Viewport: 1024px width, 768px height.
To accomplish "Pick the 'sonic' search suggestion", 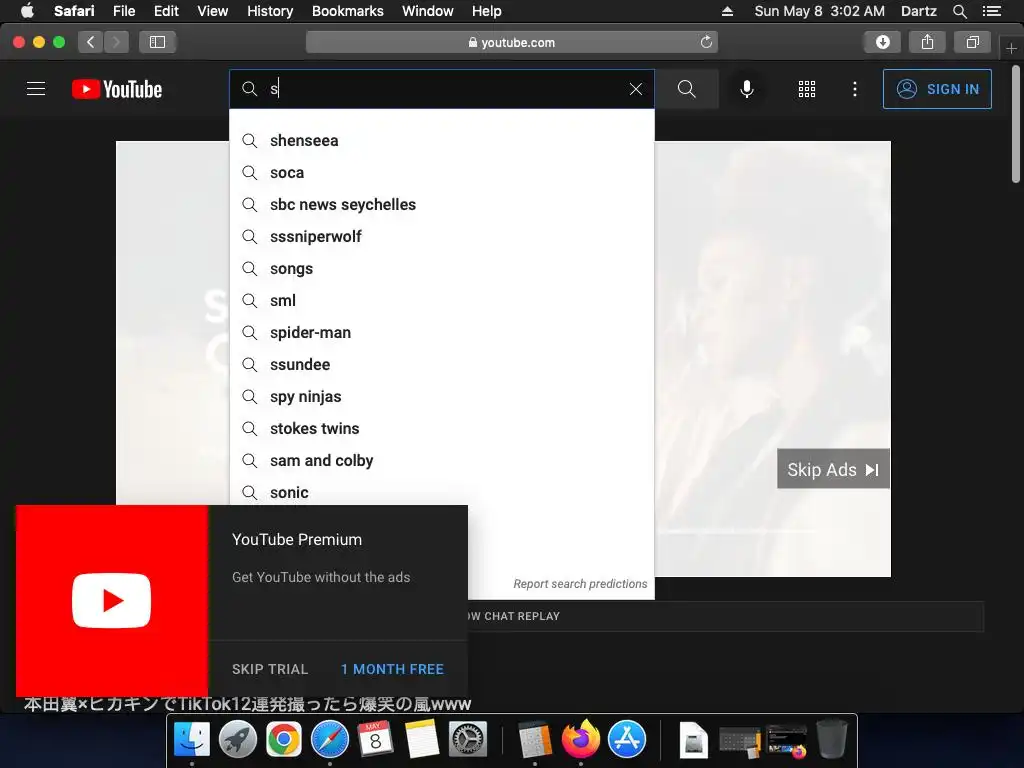I will 441,491.
